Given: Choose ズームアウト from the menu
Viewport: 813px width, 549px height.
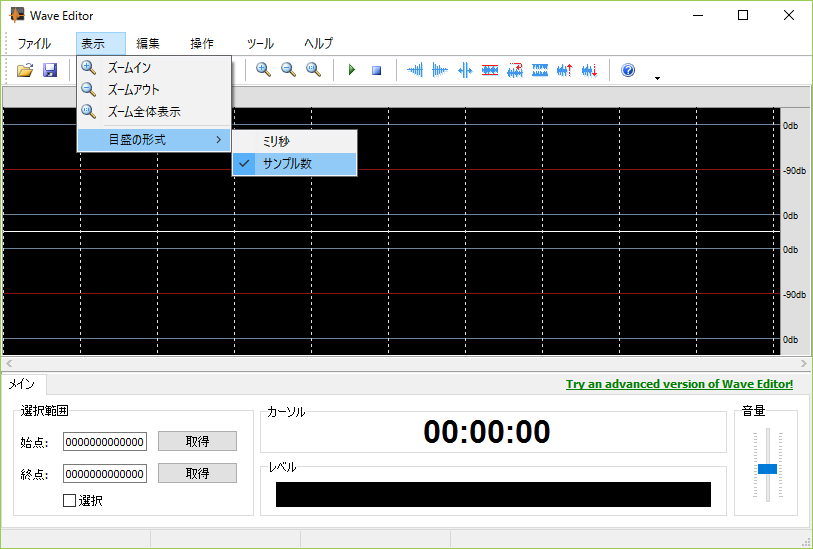Looking at the screenshot, I should 154,89.
